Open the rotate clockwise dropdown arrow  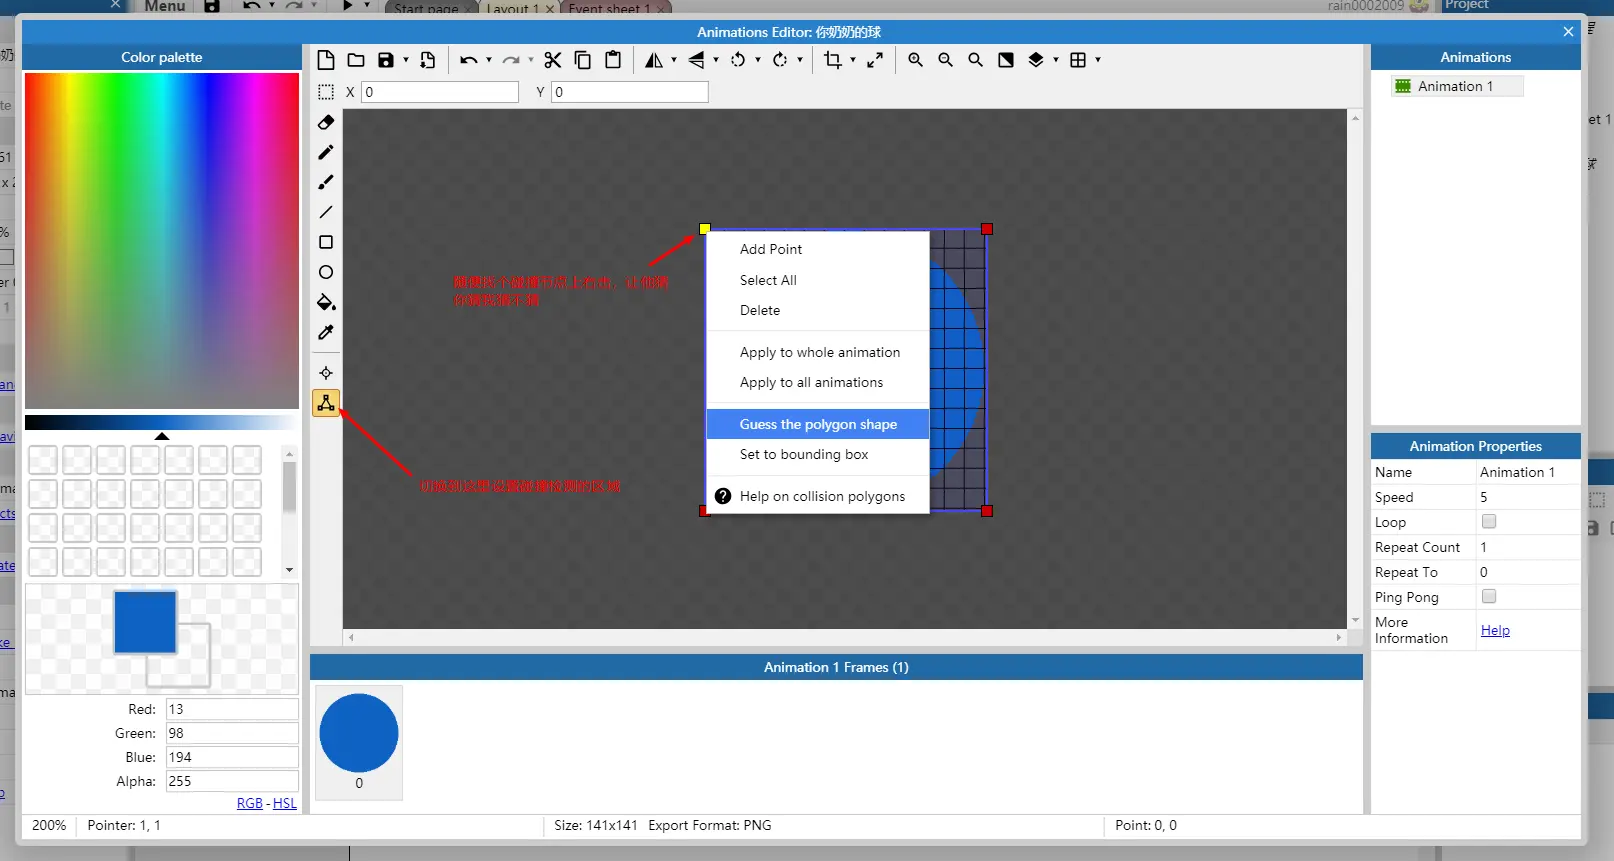click(800, 60)
